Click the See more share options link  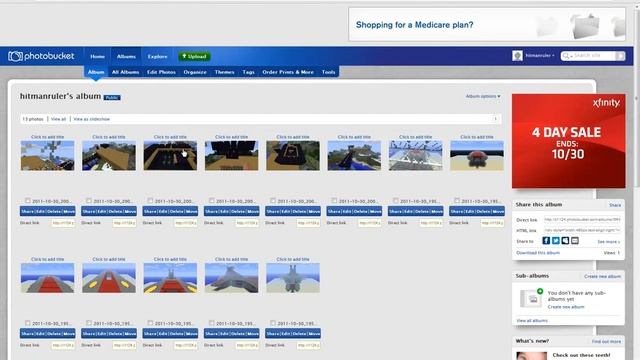point(609,242)
